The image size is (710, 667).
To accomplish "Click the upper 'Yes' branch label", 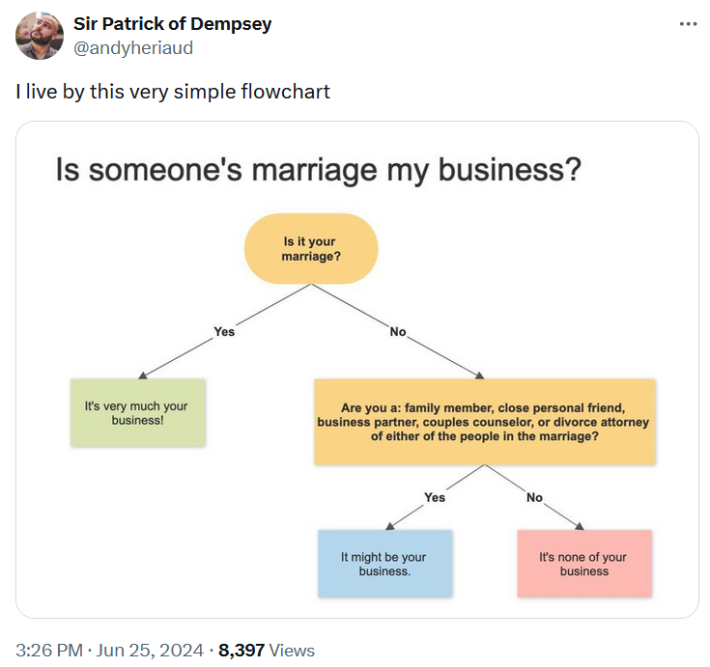I will (x=224, y=331).
